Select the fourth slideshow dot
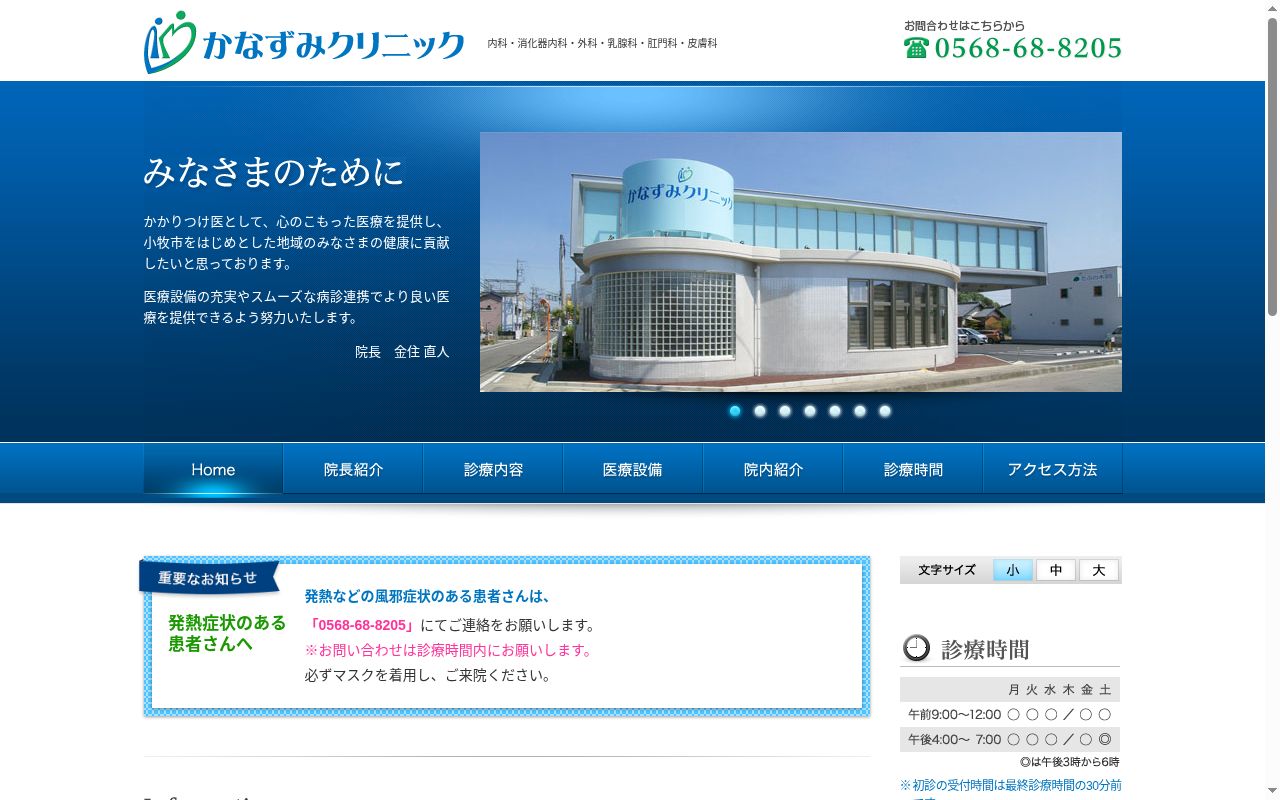This screenshot has width=1280, height=800. (x=810, y=411)
